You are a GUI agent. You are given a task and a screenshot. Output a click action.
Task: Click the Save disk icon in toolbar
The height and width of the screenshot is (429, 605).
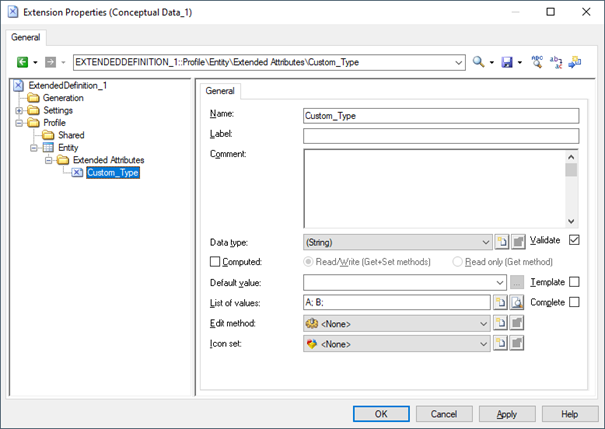(507, 62)
